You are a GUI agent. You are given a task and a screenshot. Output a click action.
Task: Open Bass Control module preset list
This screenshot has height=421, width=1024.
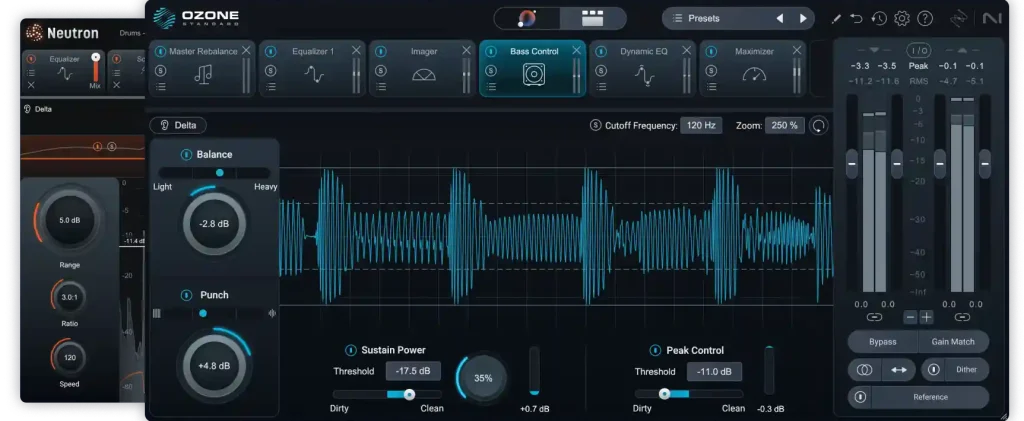click(x=490, y=86)
